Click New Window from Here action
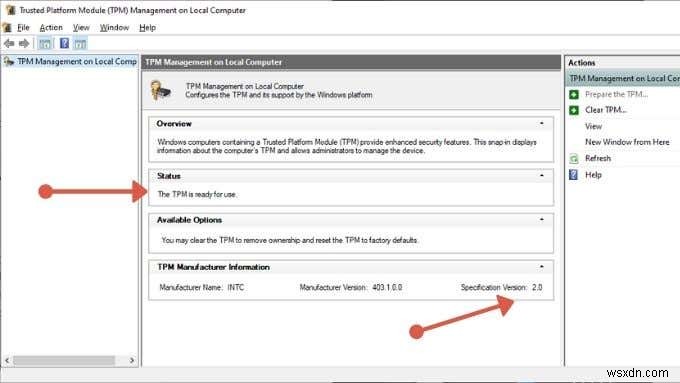680x383 pixels. [627, 142]
